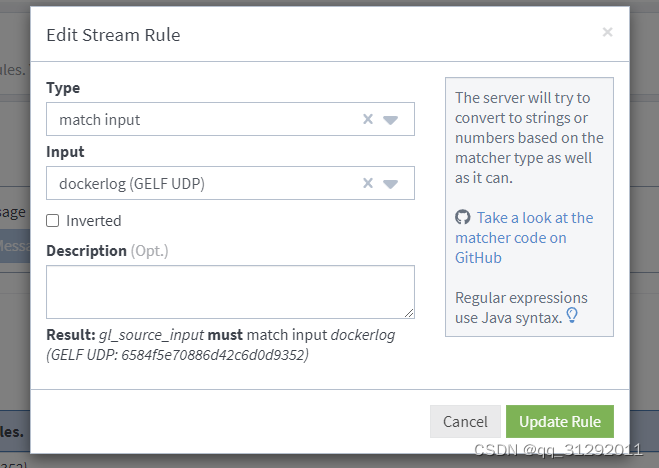
Task: Click the green Update Rule button
Action: click(559, 421)
